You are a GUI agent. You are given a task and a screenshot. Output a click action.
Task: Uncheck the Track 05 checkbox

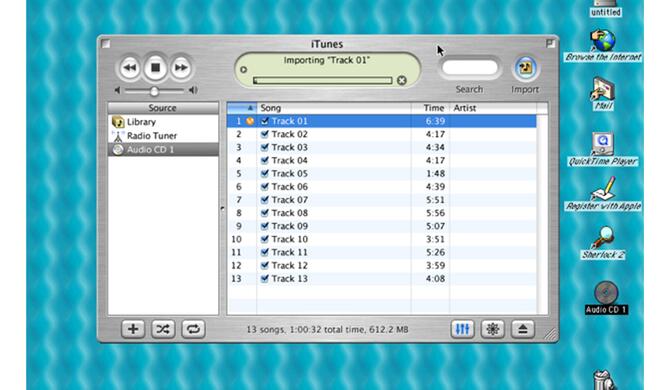[x=264, y=173]
